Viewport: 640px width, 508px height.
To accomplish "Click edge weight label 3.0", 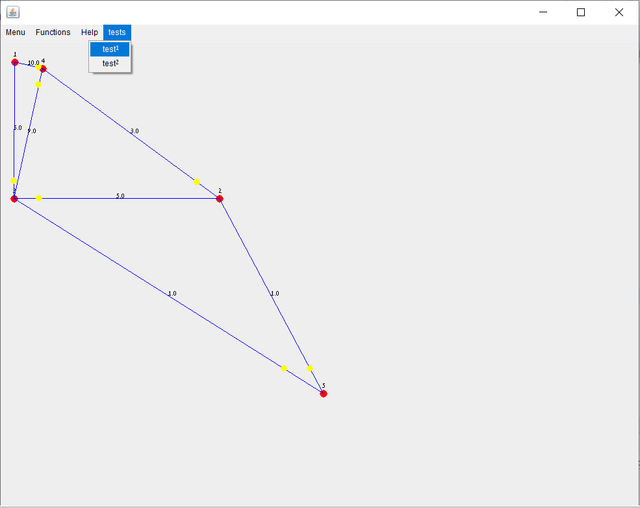I will click(135, 131).
